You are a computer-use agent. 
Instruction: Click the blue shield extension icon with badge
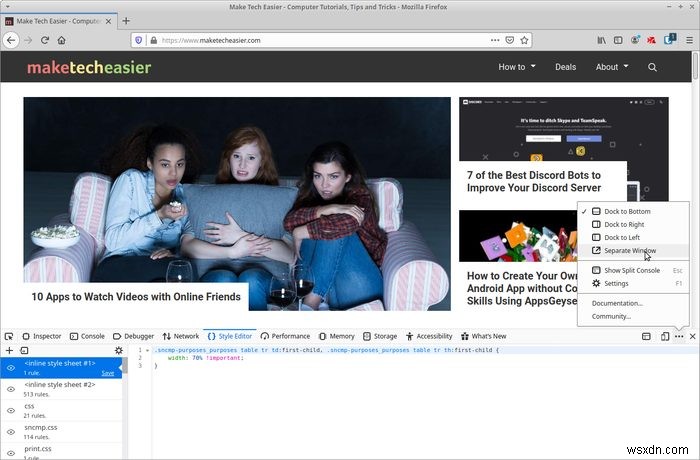669,39
